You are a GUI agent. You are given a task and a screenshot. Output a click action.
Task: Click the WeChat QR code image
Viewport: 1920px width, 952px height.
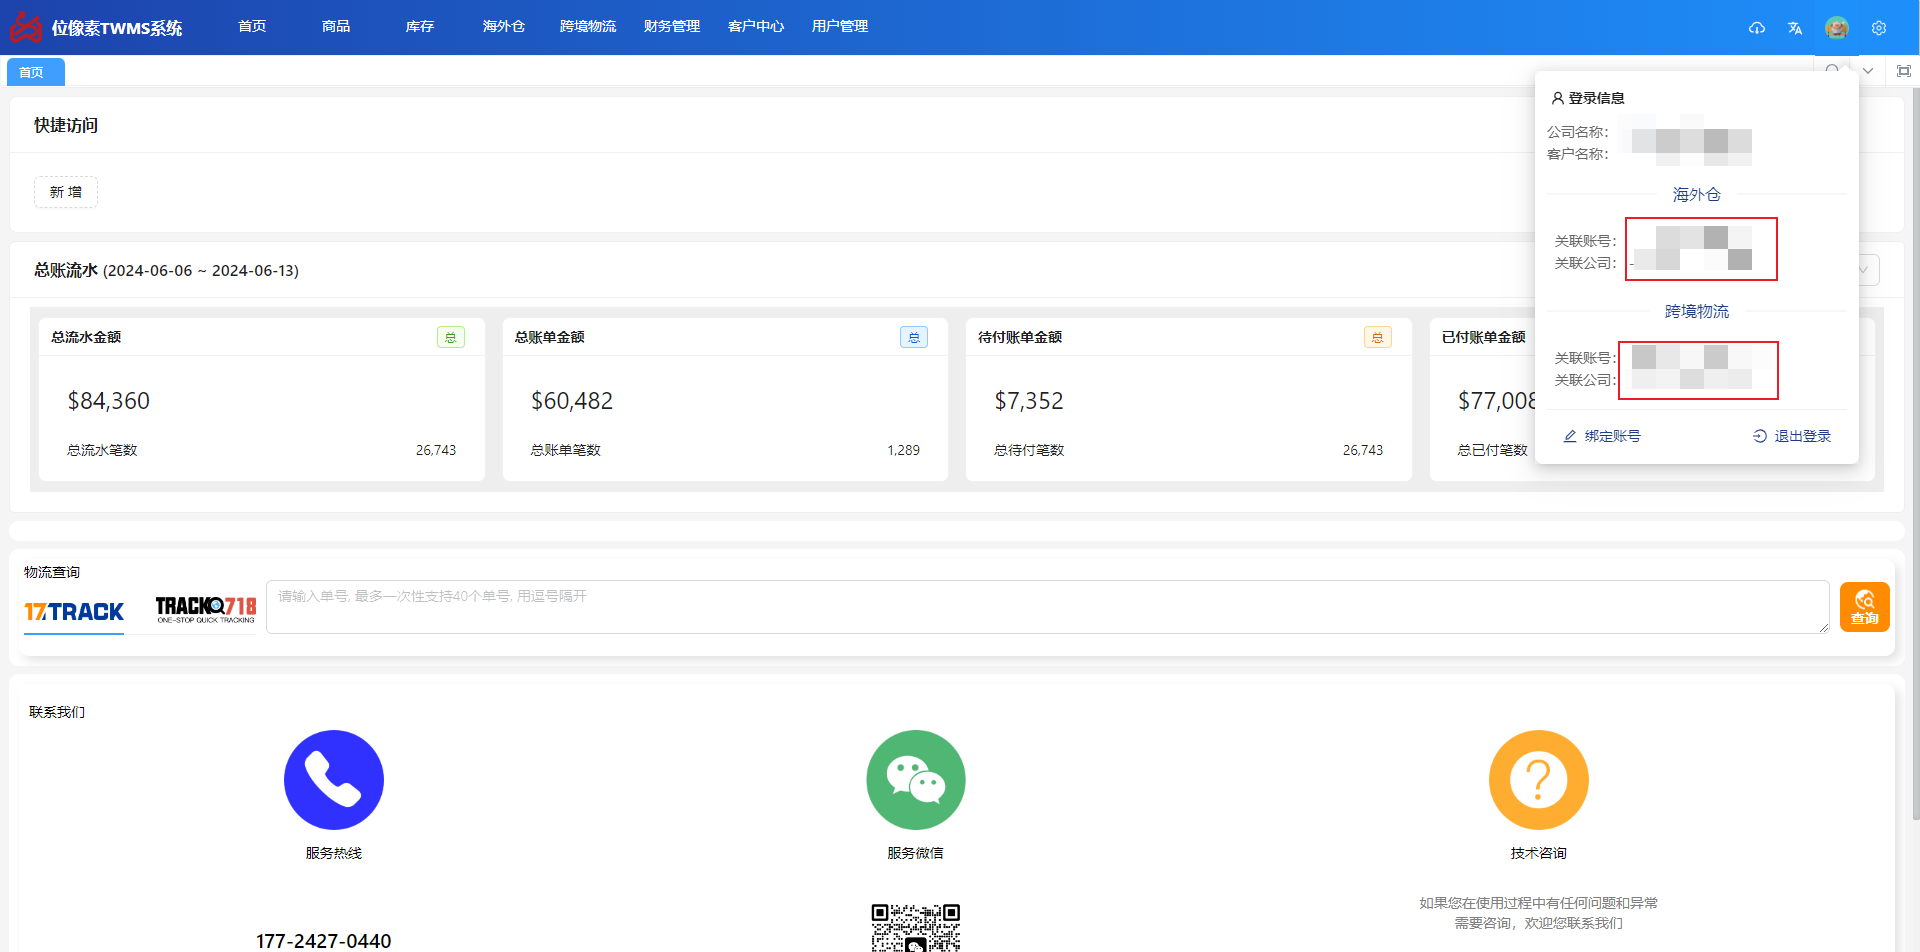(916, 927)
